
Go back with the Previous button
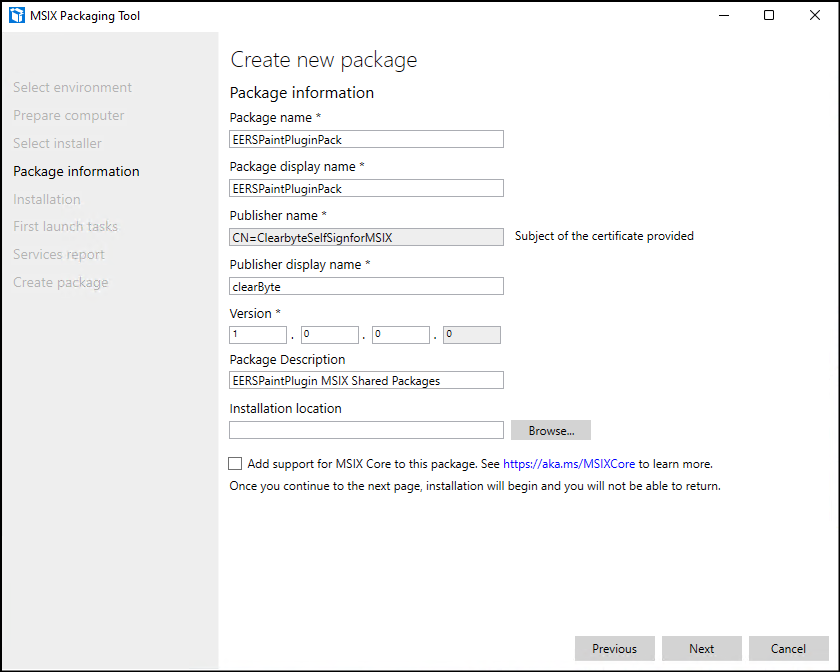[614, 649]
